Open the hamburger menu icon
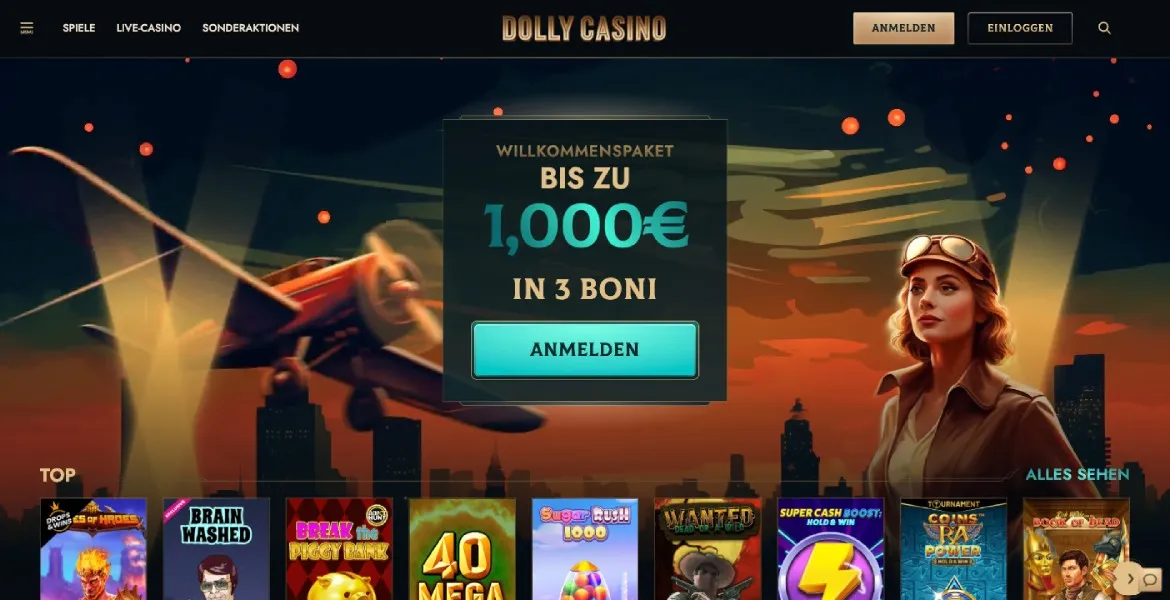 coord(27,28)
